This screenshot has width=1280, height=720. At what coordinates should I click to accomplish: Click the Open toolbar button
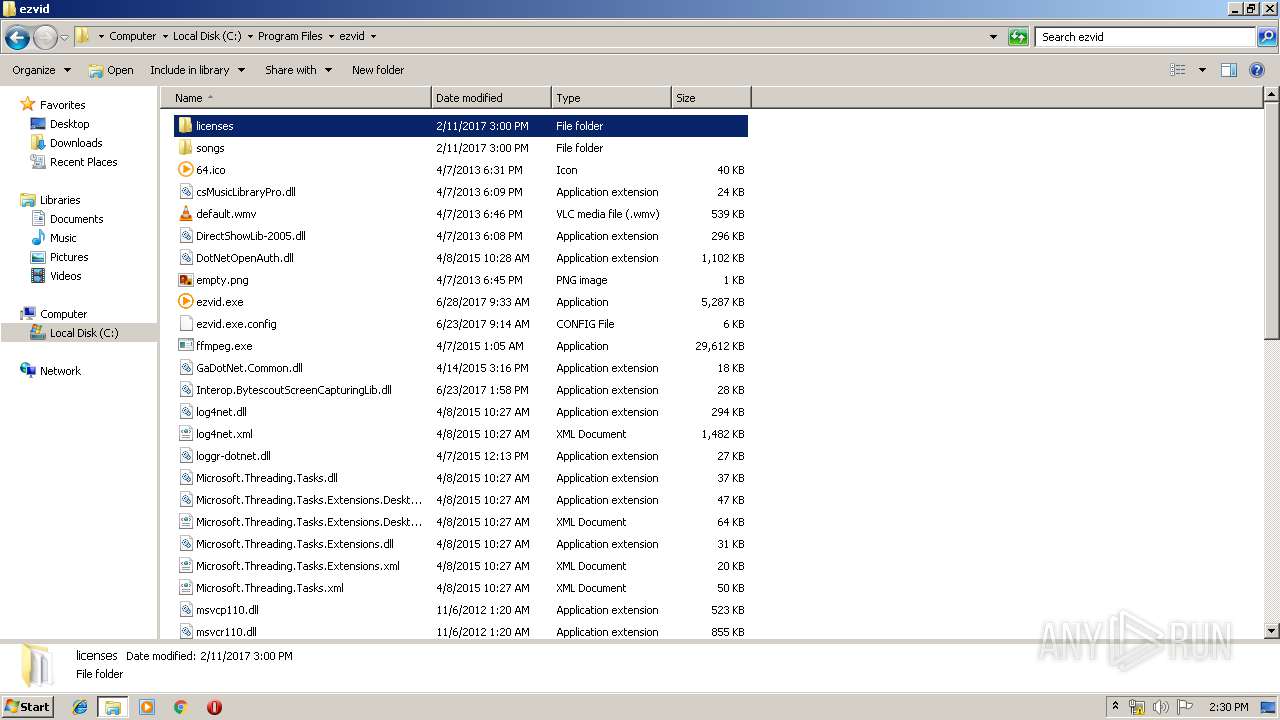point(111,70)
